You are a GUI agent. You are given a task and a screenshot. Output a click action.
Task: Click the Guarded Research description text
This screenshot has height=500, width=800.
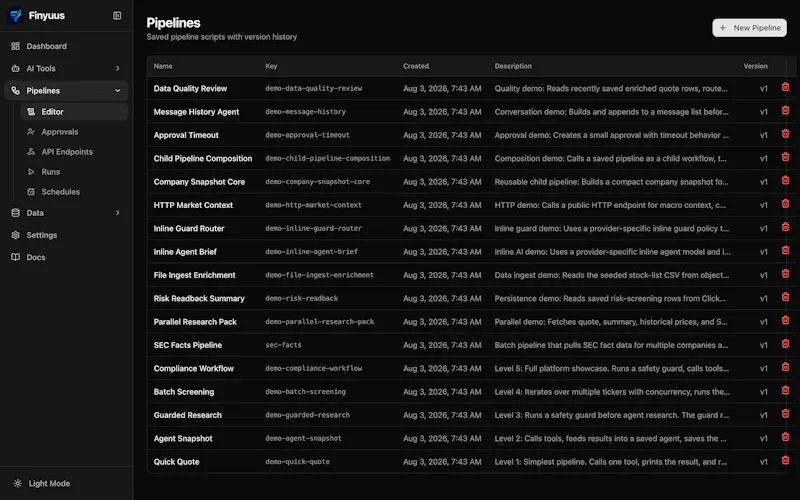[x=611, y=415]
